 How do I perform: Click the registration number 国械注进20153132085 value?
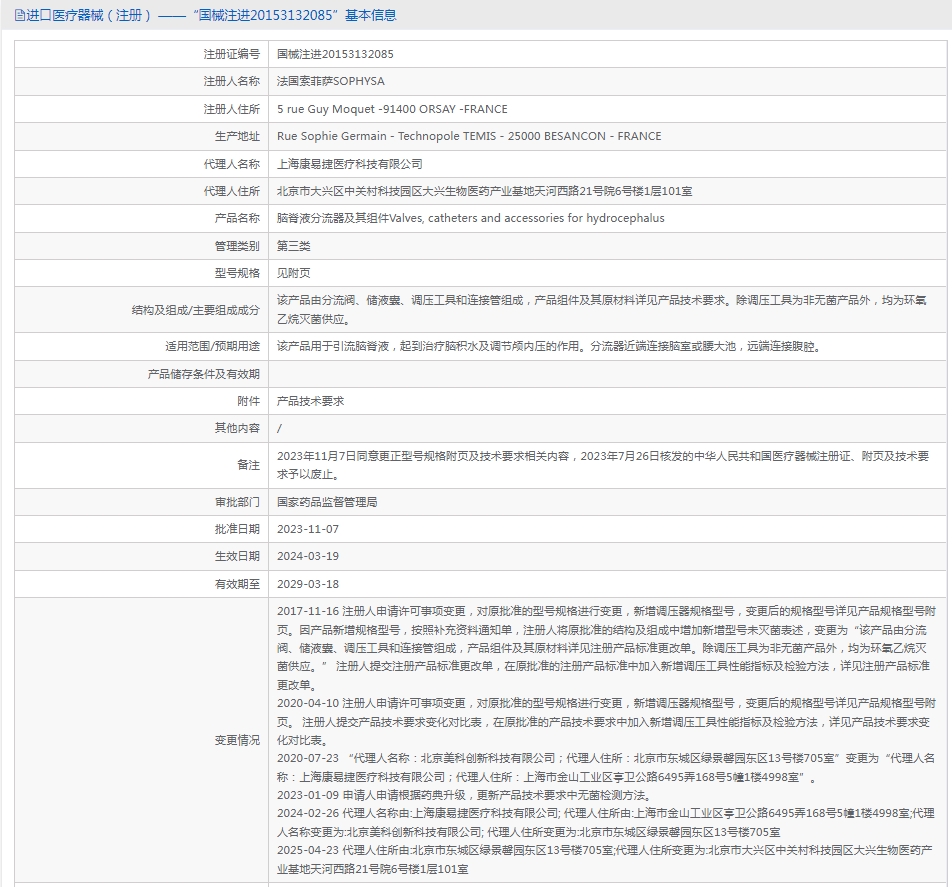(x=335, y=54)
